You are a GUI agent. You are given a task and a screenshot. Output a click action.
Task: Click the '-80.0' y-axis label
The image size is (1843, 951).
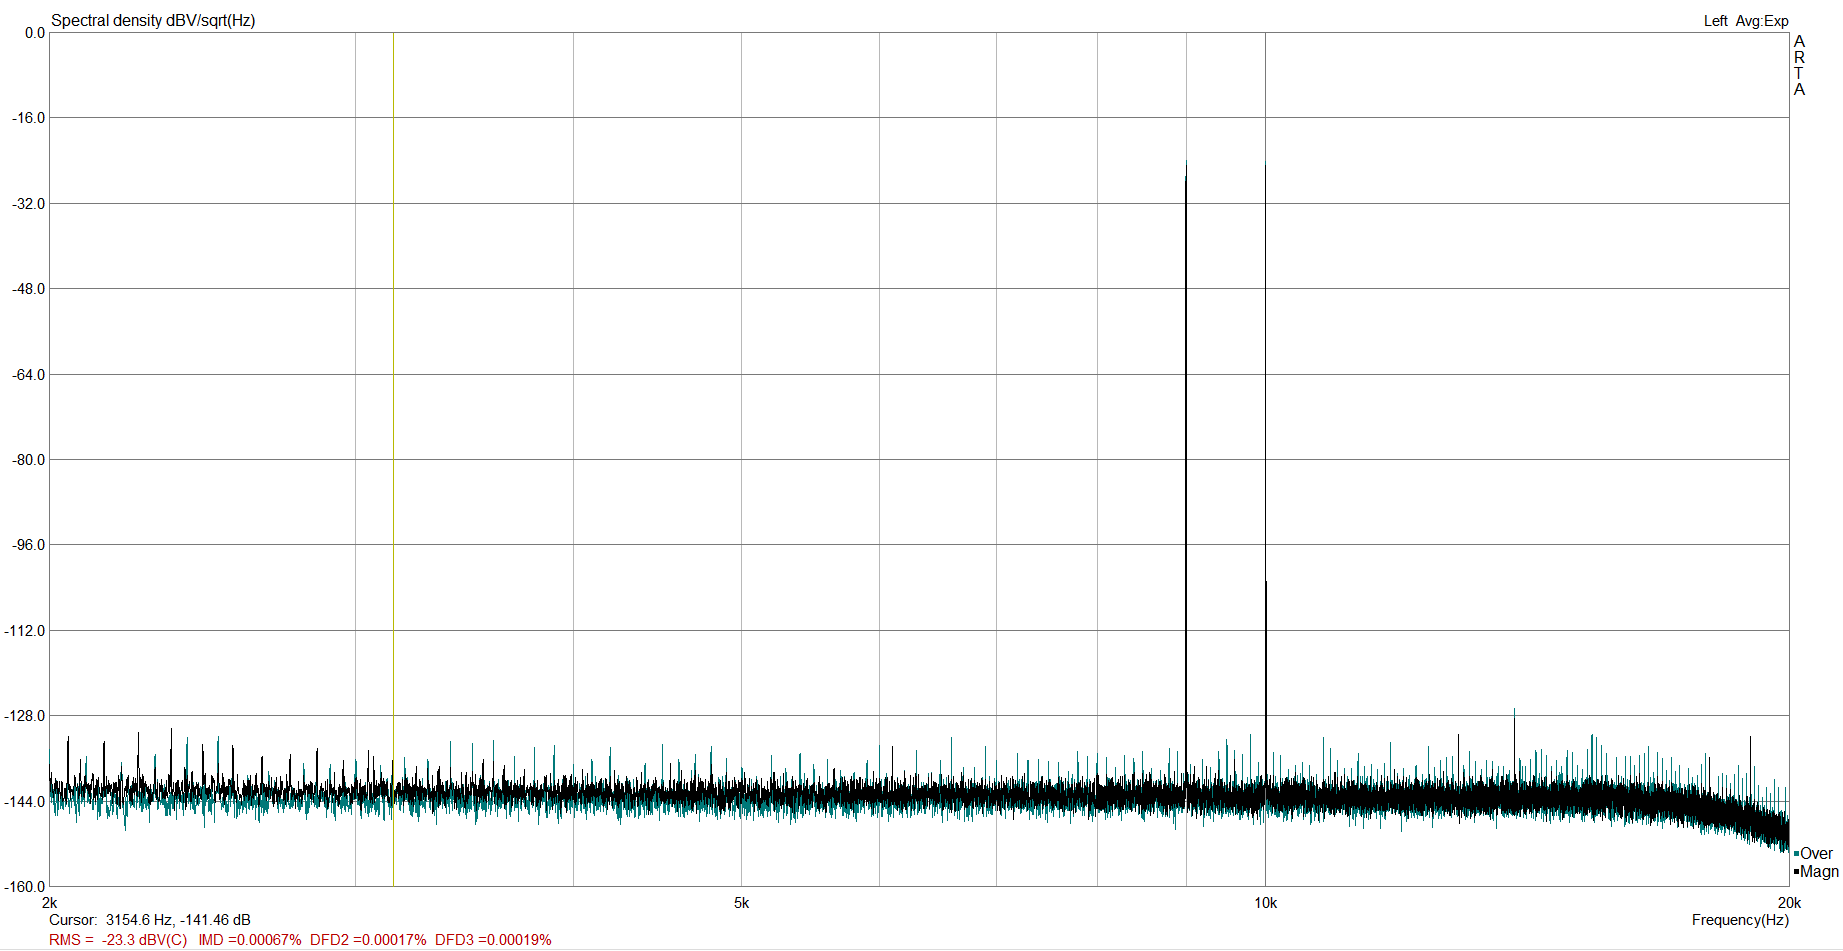pyautogui.click(x=29, y=460)
